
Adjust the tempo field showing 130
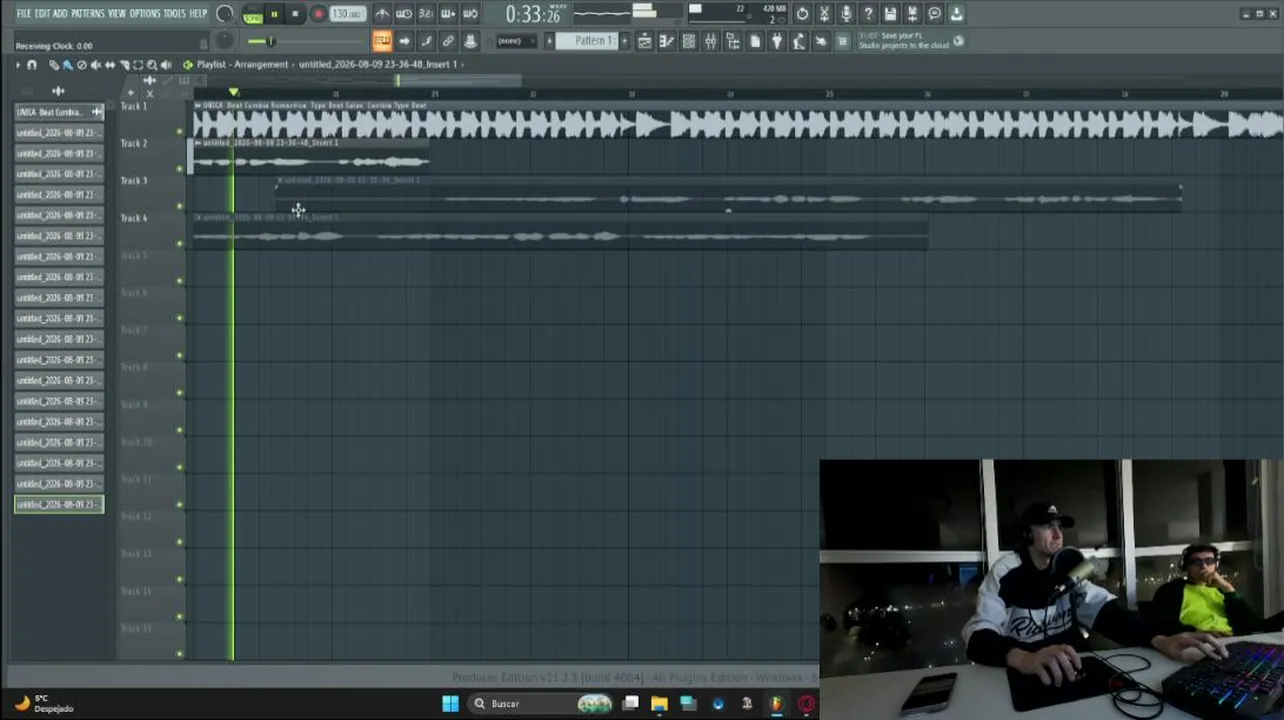click(x=347, y=14)
